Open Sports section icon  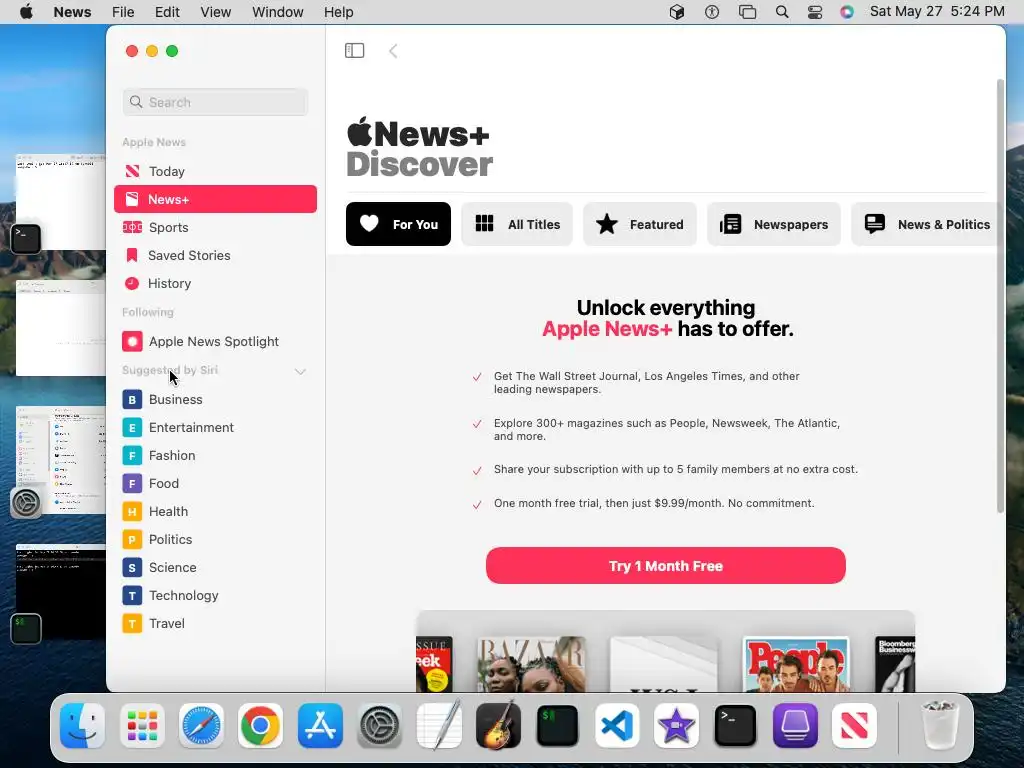(132, 227)
